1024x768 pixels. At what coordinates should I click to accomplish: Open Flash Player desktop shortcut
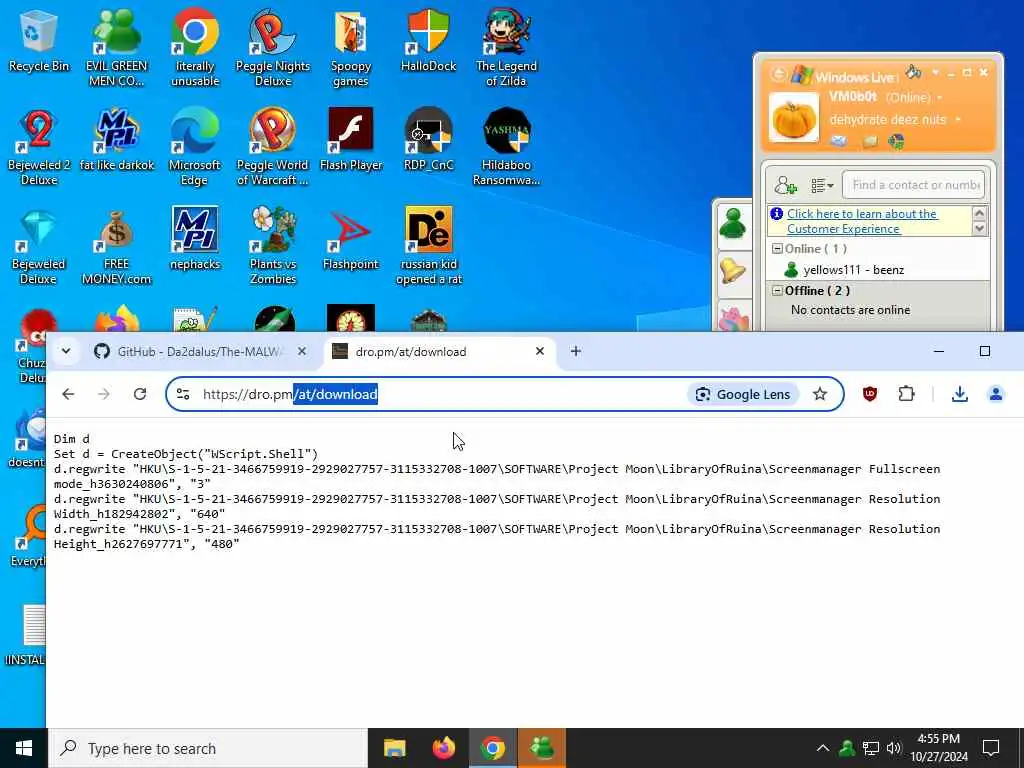pos(351,140)
